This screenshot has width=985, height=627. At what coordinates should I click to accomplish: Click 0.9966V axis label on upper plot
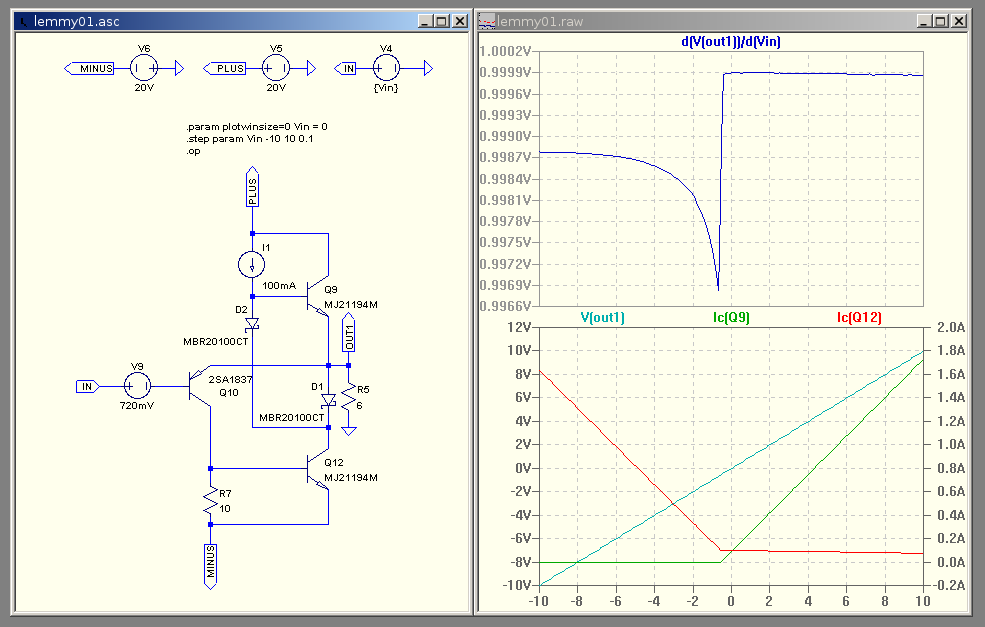(506, 306)
